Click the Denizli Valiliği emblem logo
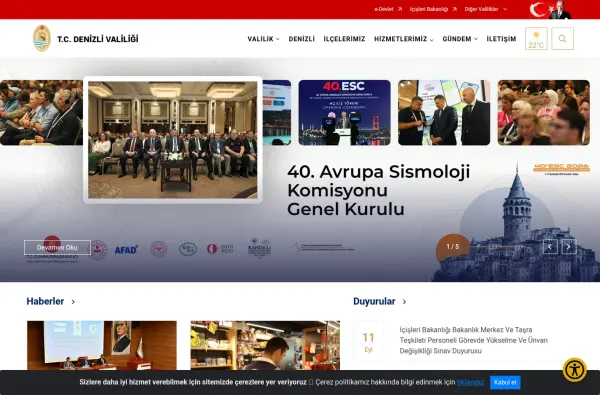The image size is (600, 395). [x=42, y=38]
